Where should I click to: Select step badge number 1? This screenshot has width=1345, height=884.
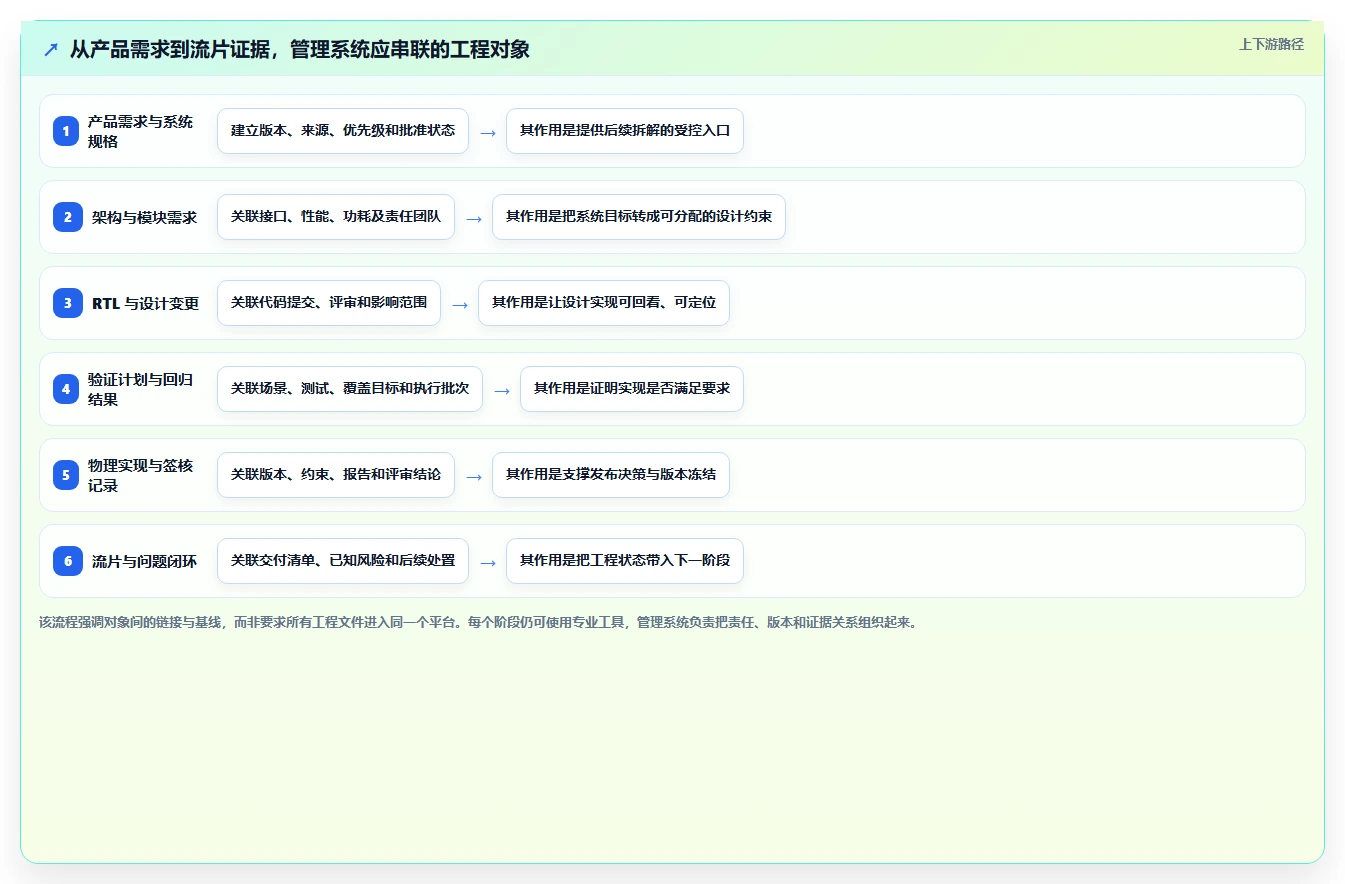coord(66,131)
